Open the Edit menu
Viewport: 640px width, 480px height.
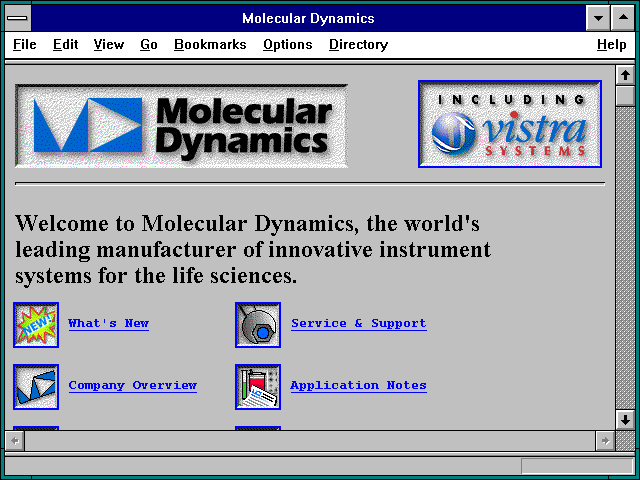[65, 44]
